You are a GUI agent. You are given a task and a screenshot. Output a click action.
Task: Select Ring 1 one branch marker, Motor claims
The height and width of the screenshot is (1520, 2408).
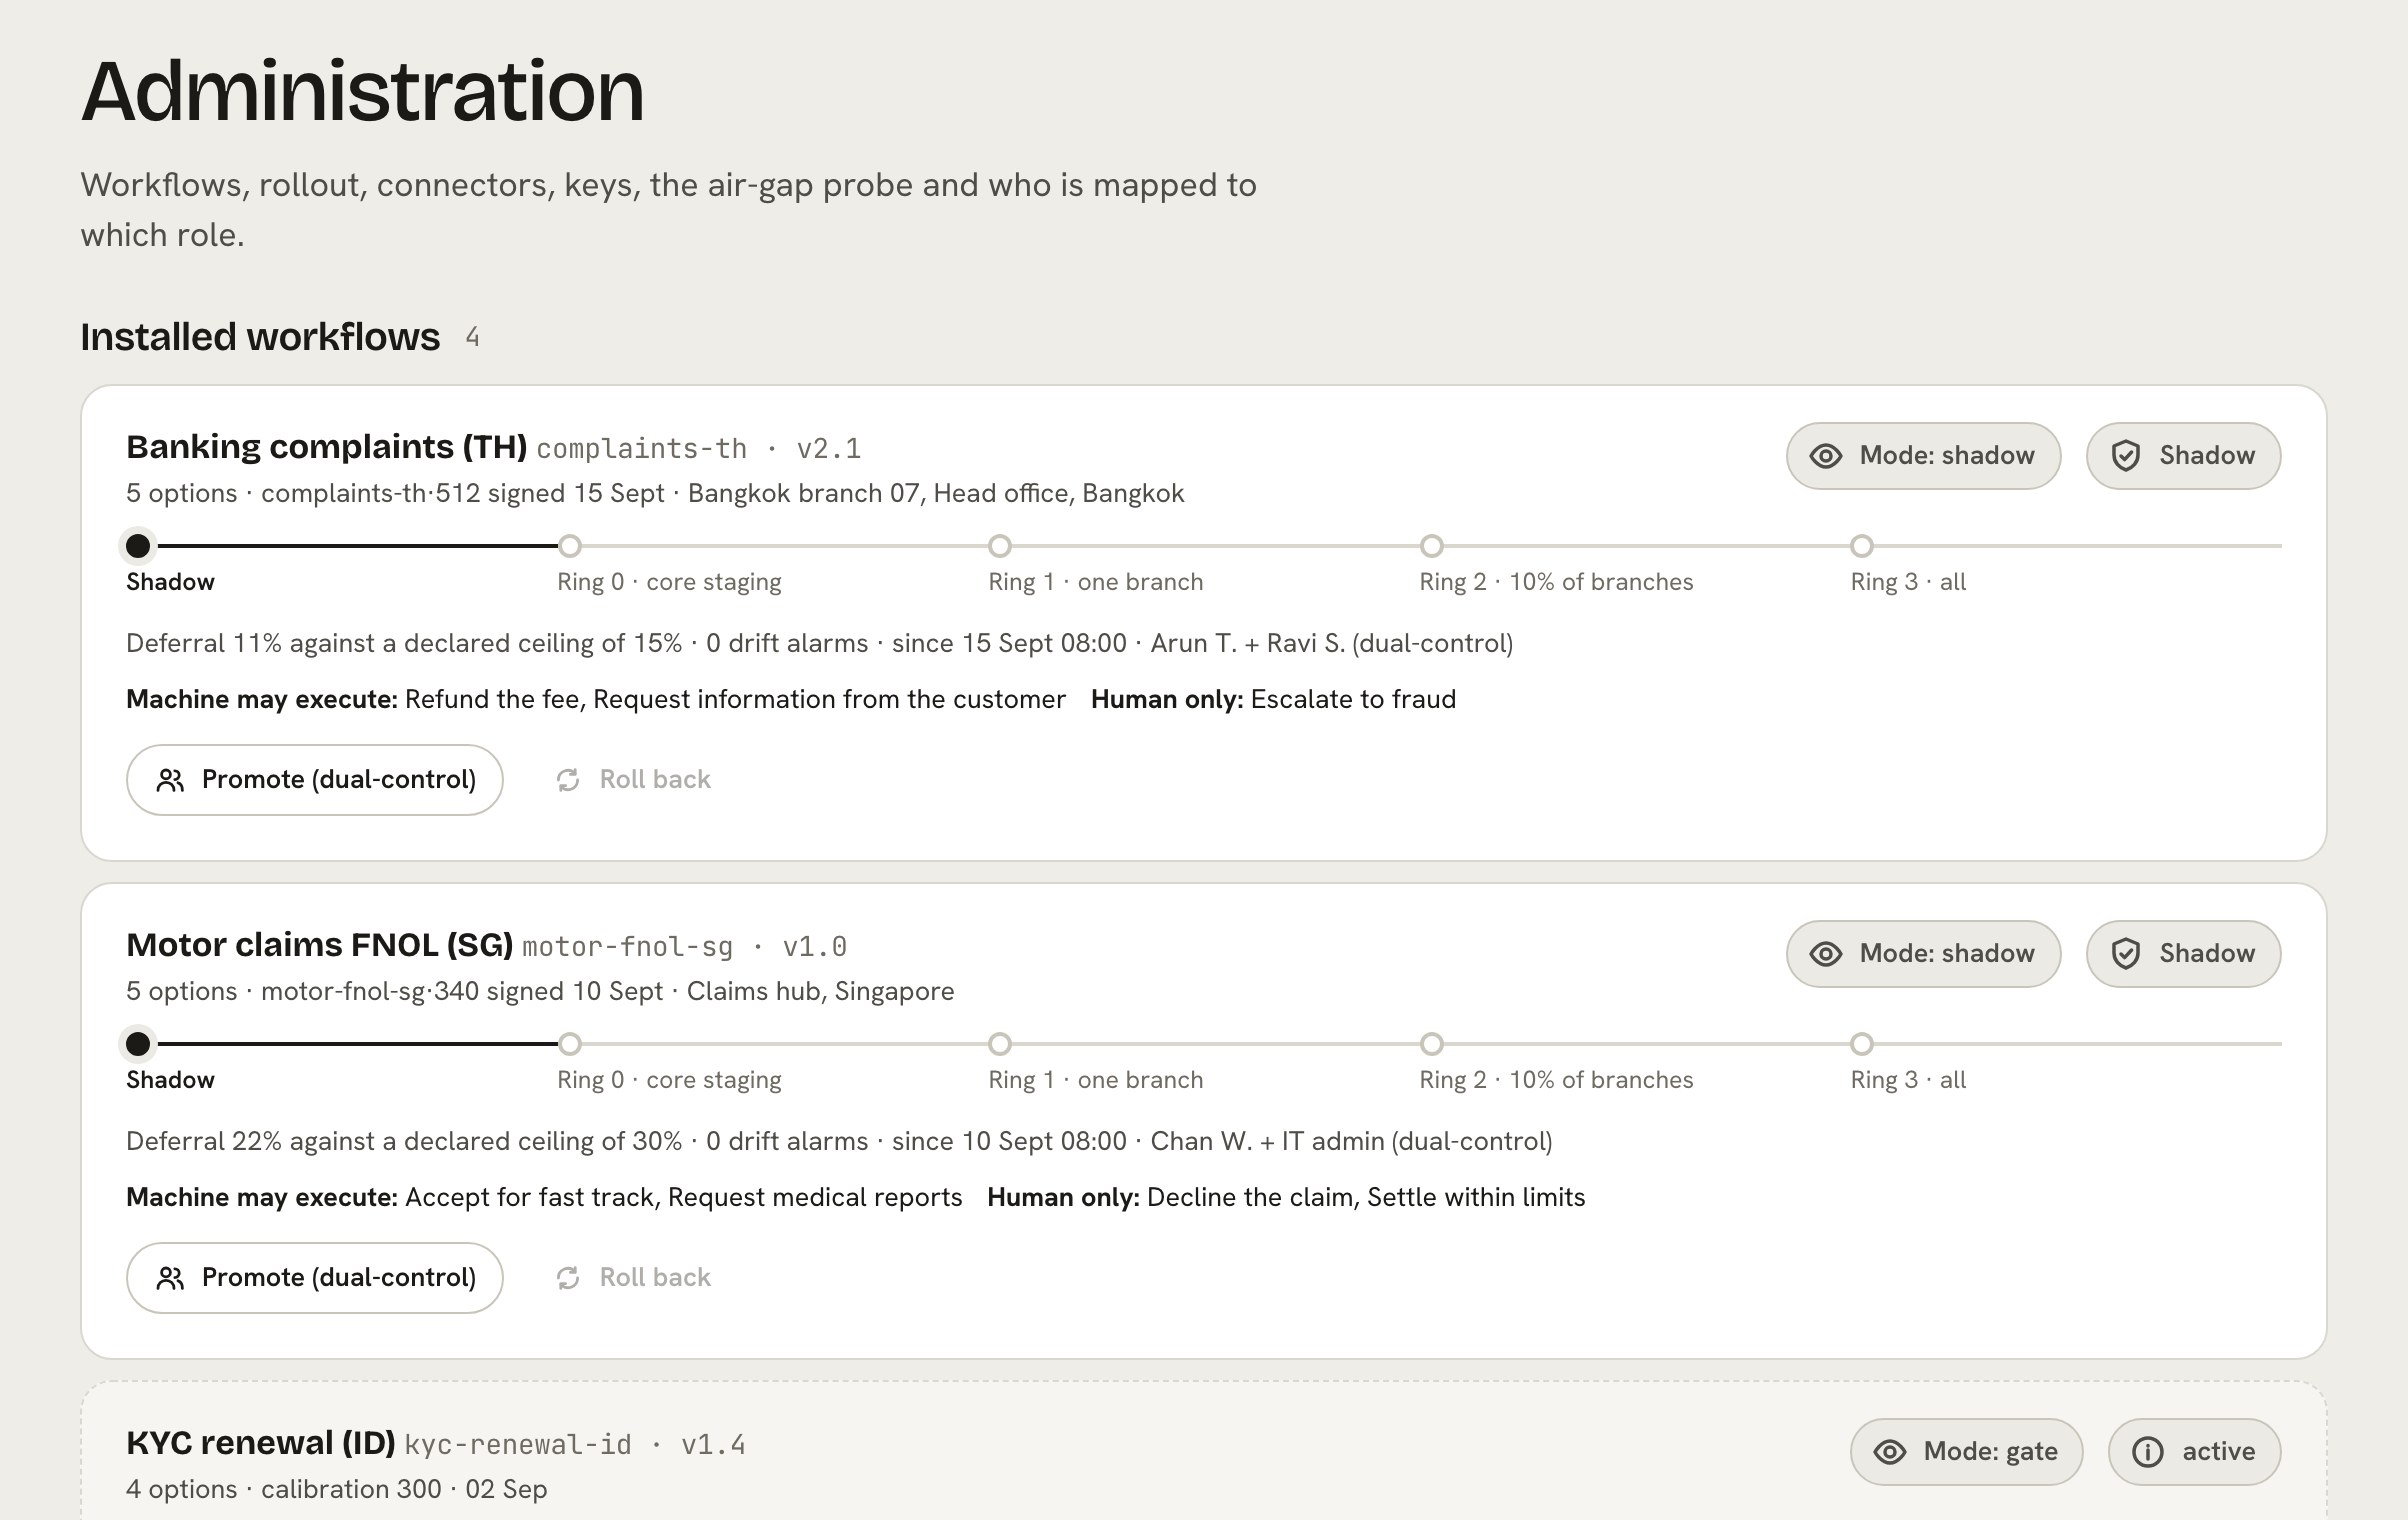[1000, 1044]
